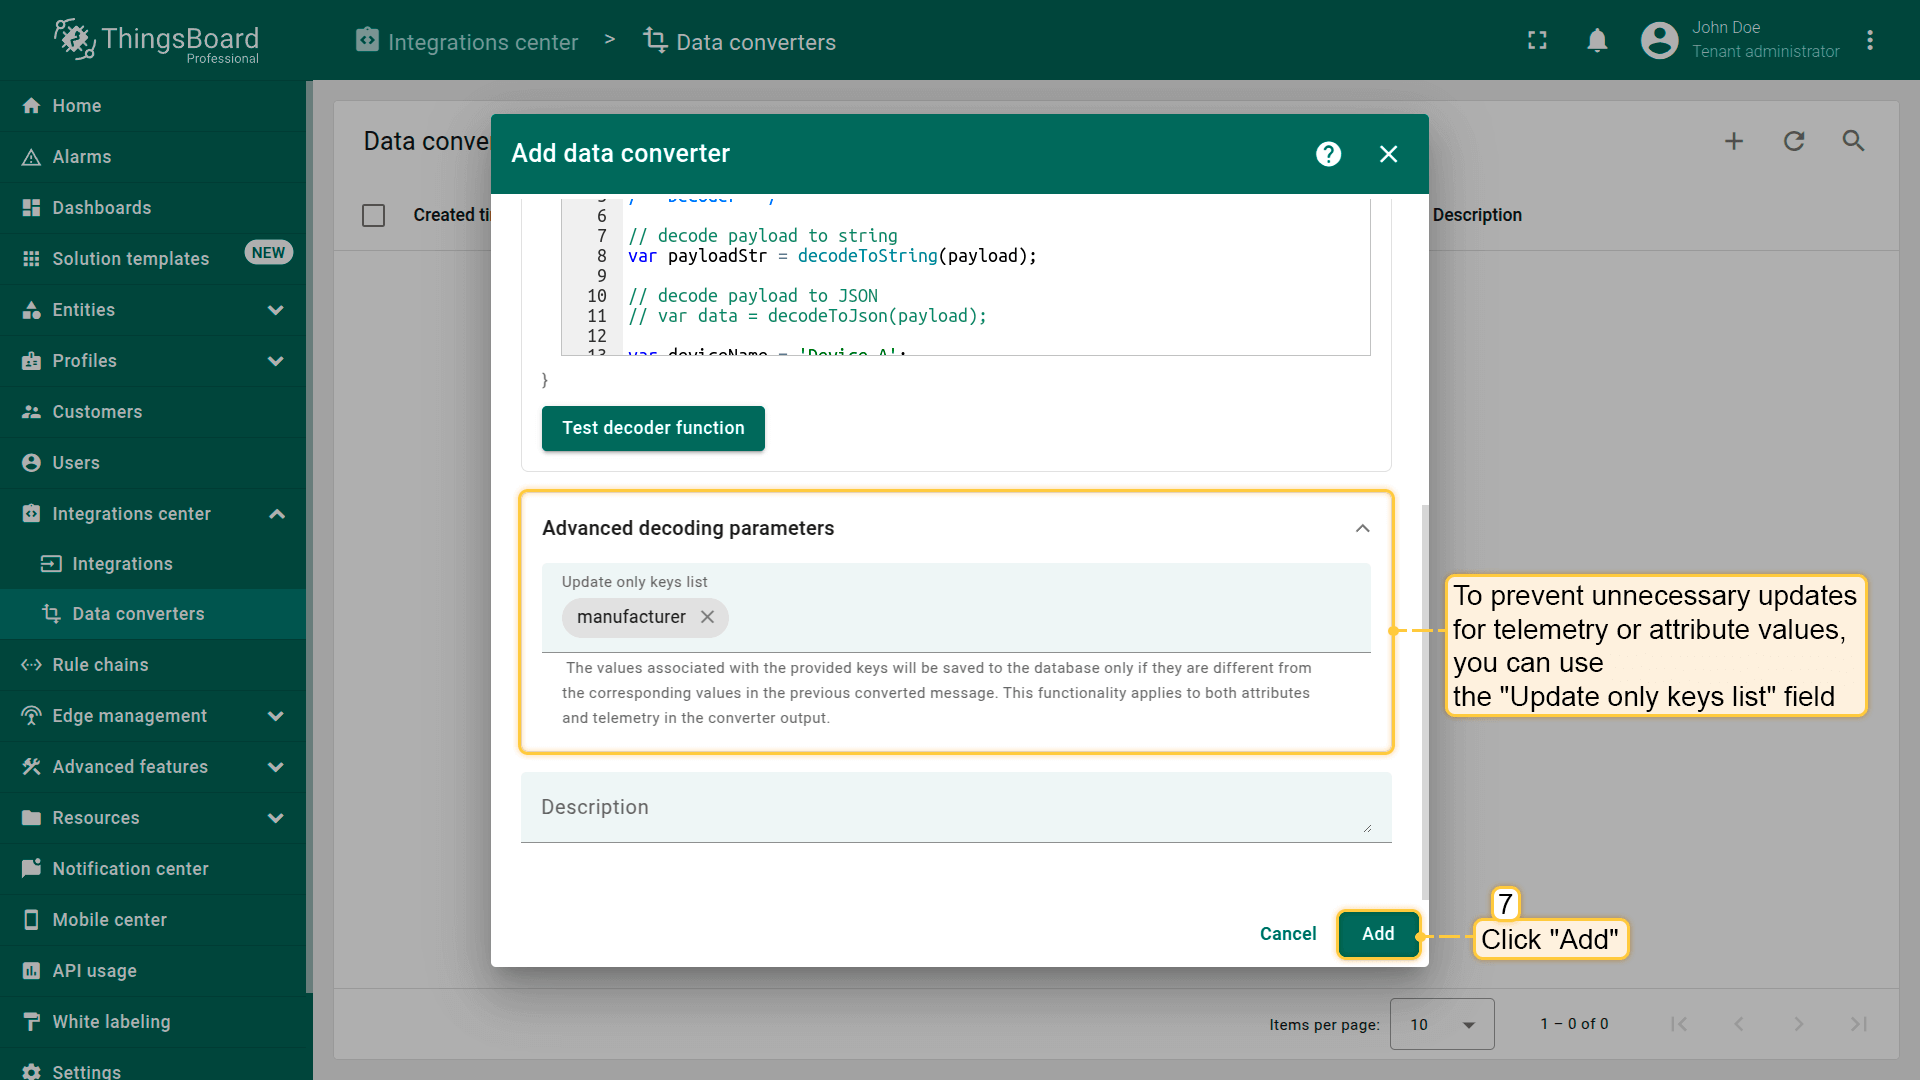Click the notifications bell icon
The image size is (1920, 1080).
pos(1597,40)
